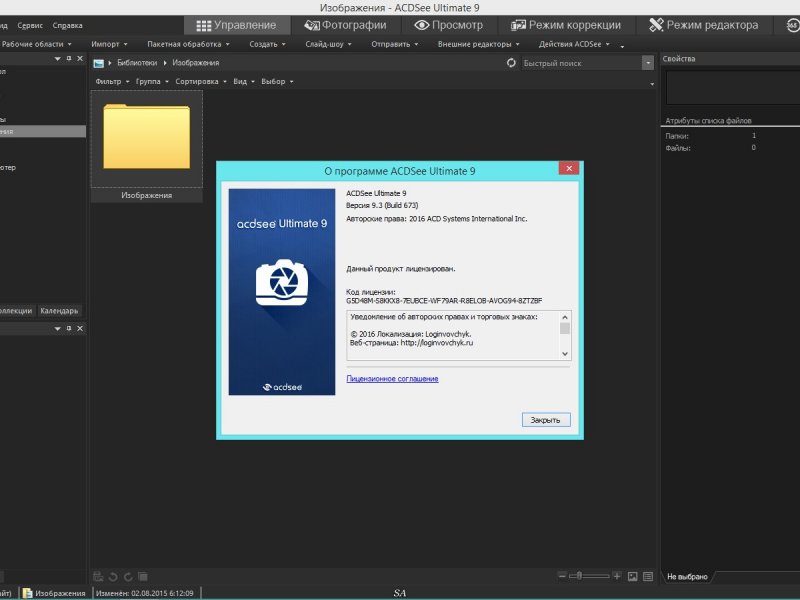
Task: Open the Справка menu
Action: coord(67,26)
